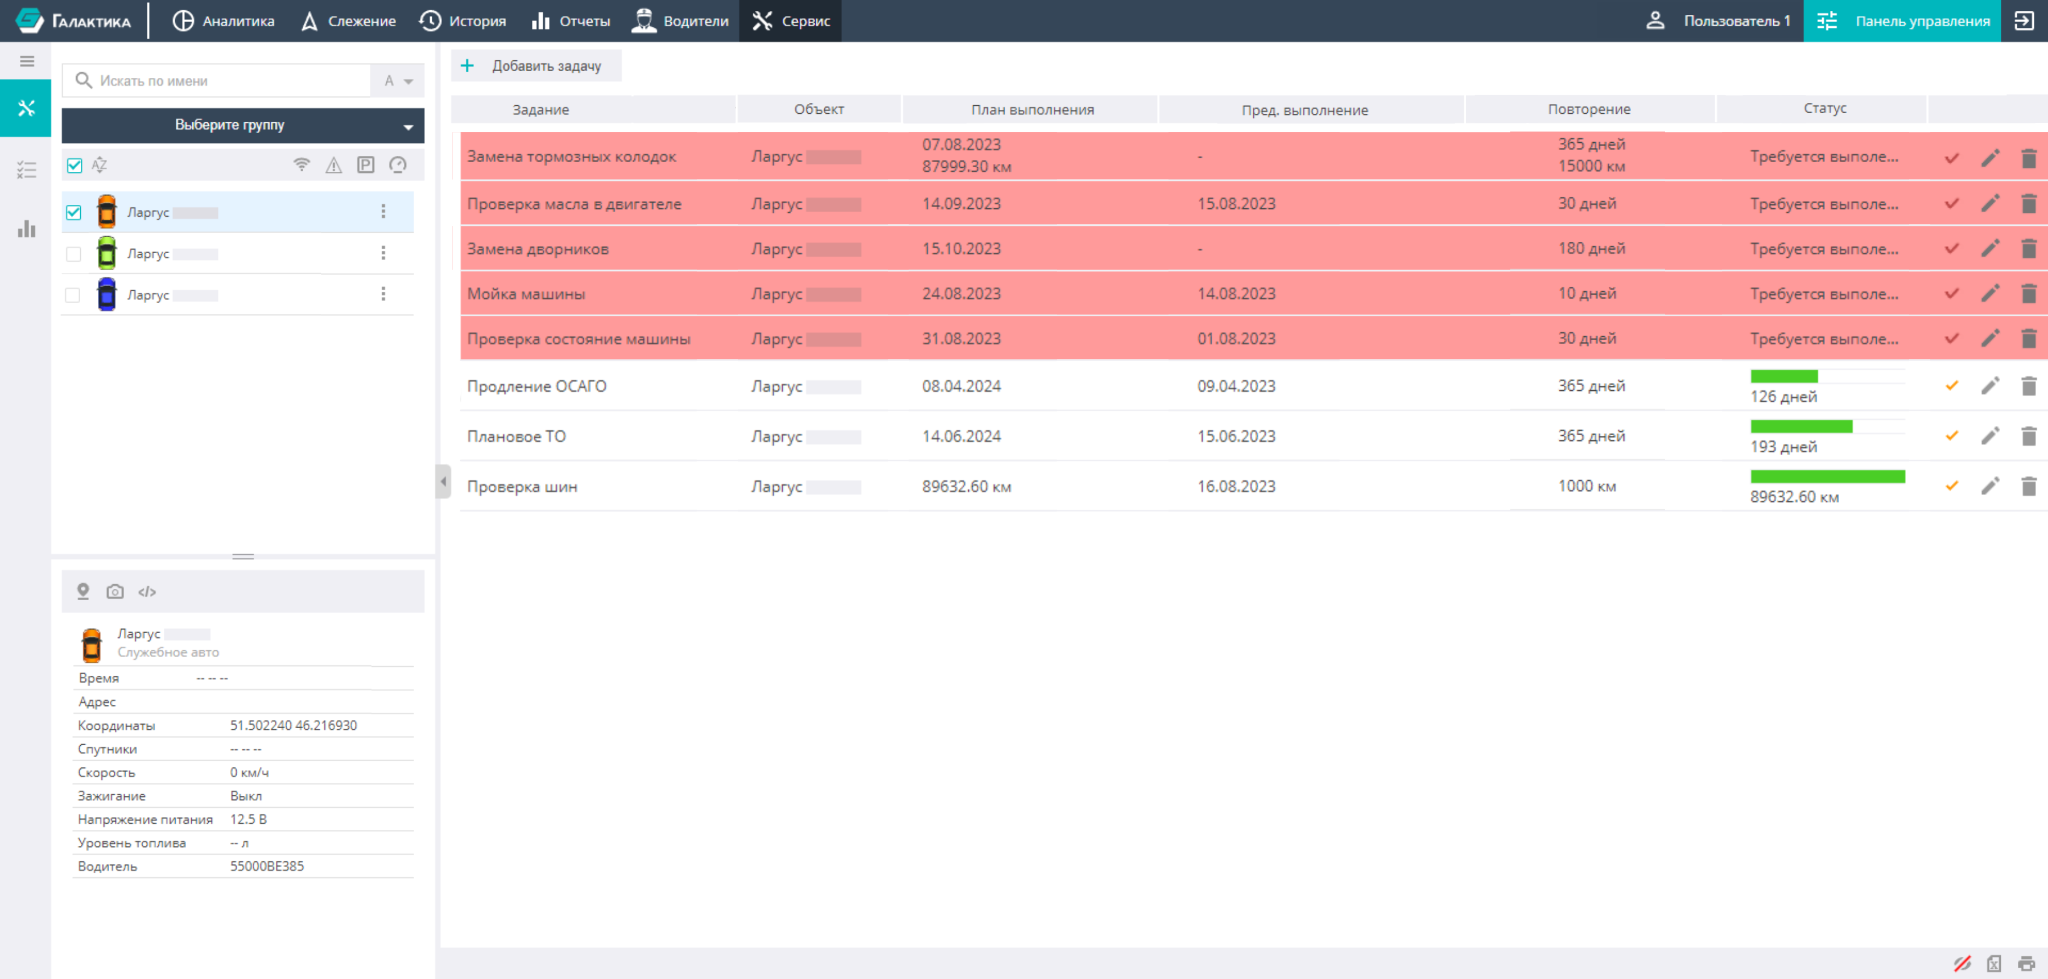Toggle the select-all vehicles checkbox

[x=74, y=166]
